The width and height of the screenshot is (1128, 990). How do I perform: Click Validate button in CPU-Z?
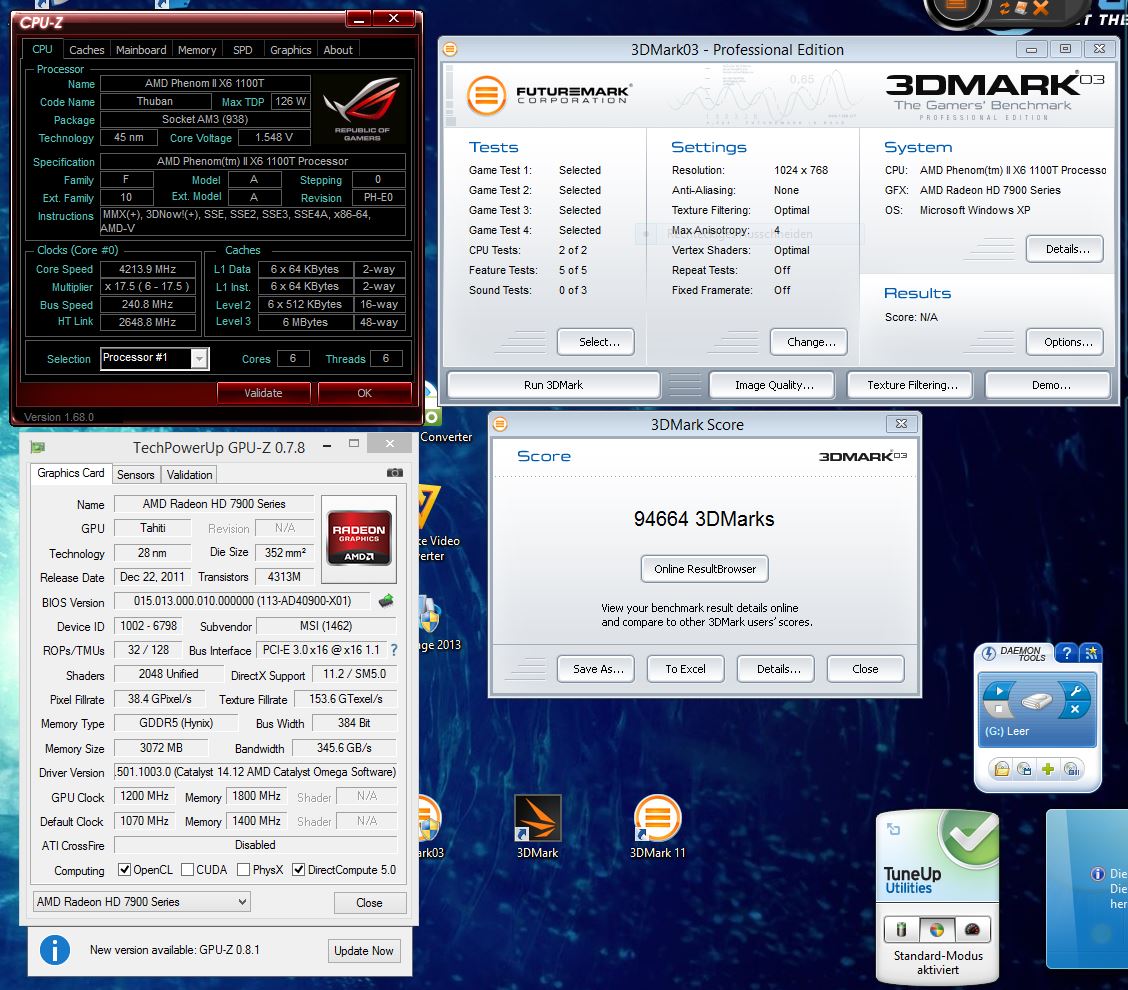[x=263, y=393]
